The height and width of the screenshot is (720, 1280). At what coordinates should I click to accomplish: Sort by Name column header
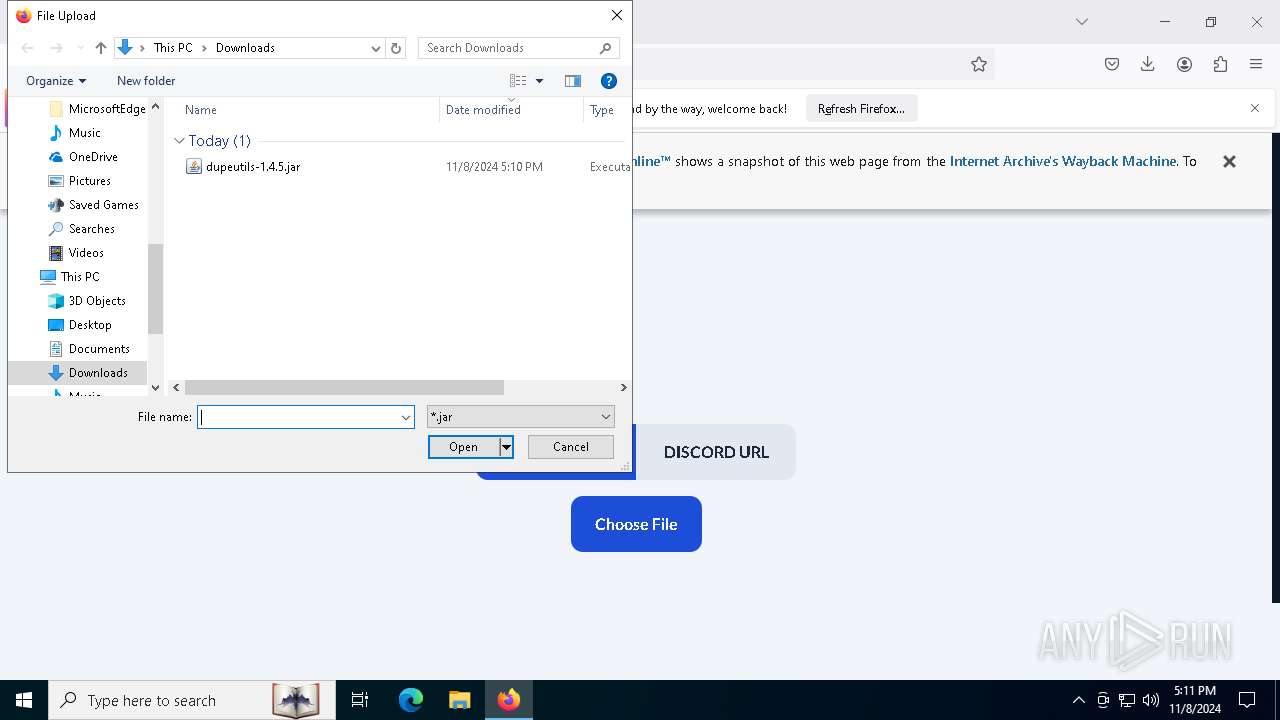coord(201,110)
